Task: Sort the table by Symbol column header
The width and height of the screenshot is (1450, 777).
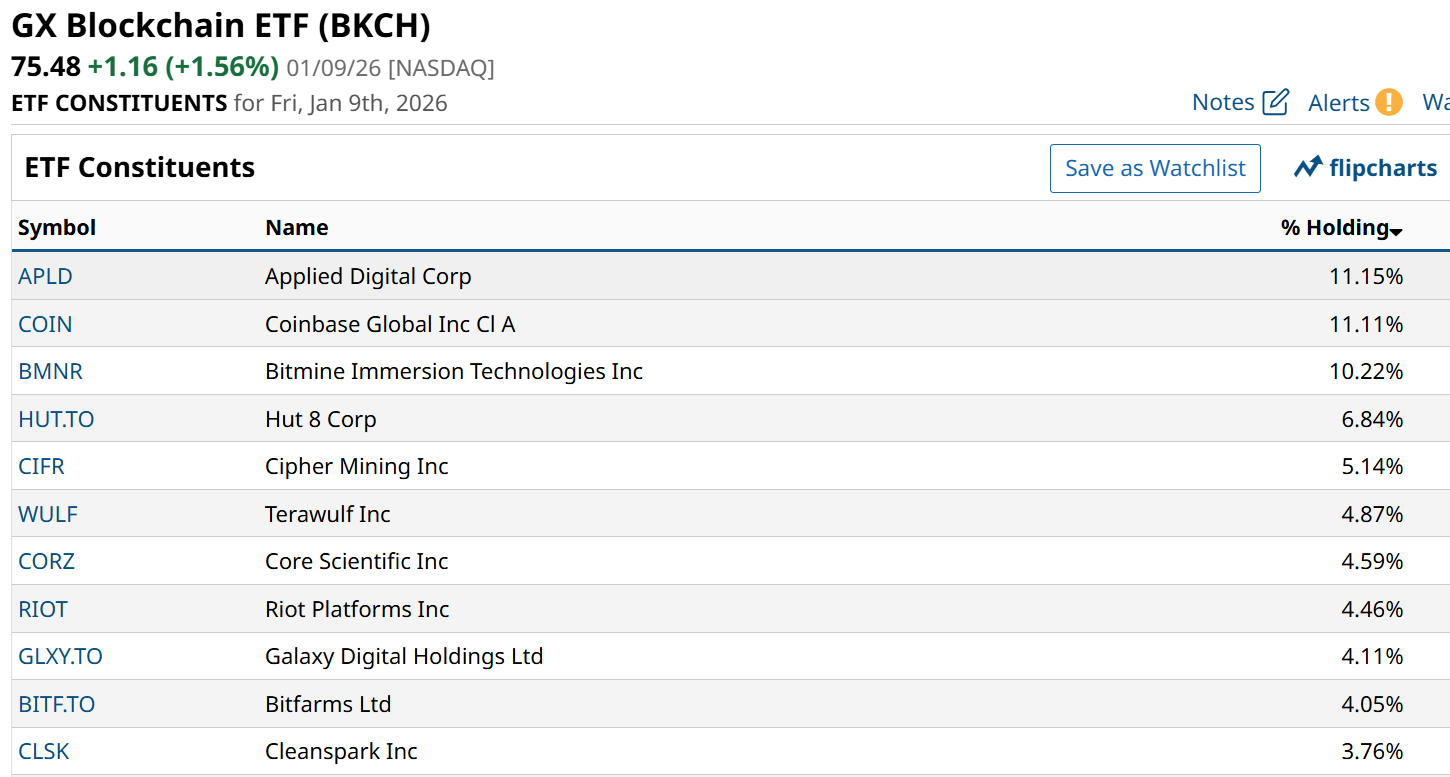Action: click(x=57, y=228)
